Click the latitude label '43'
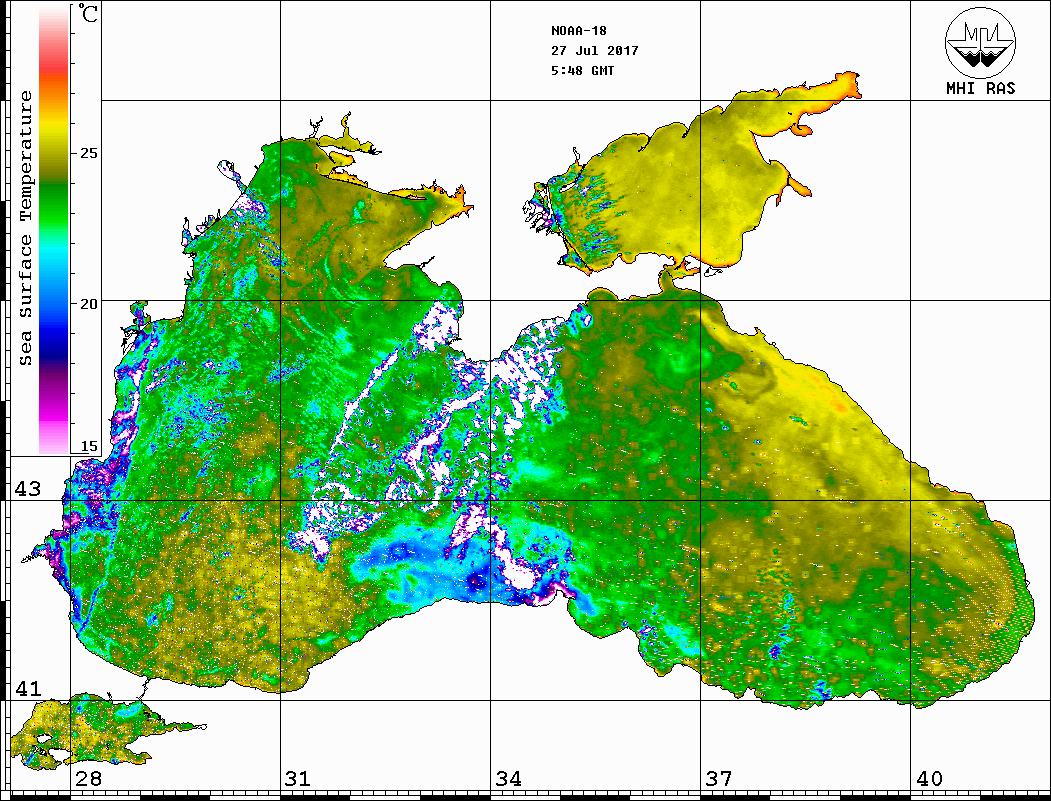1051x801 pixels. pyautogui.click(x=28, y=489)
